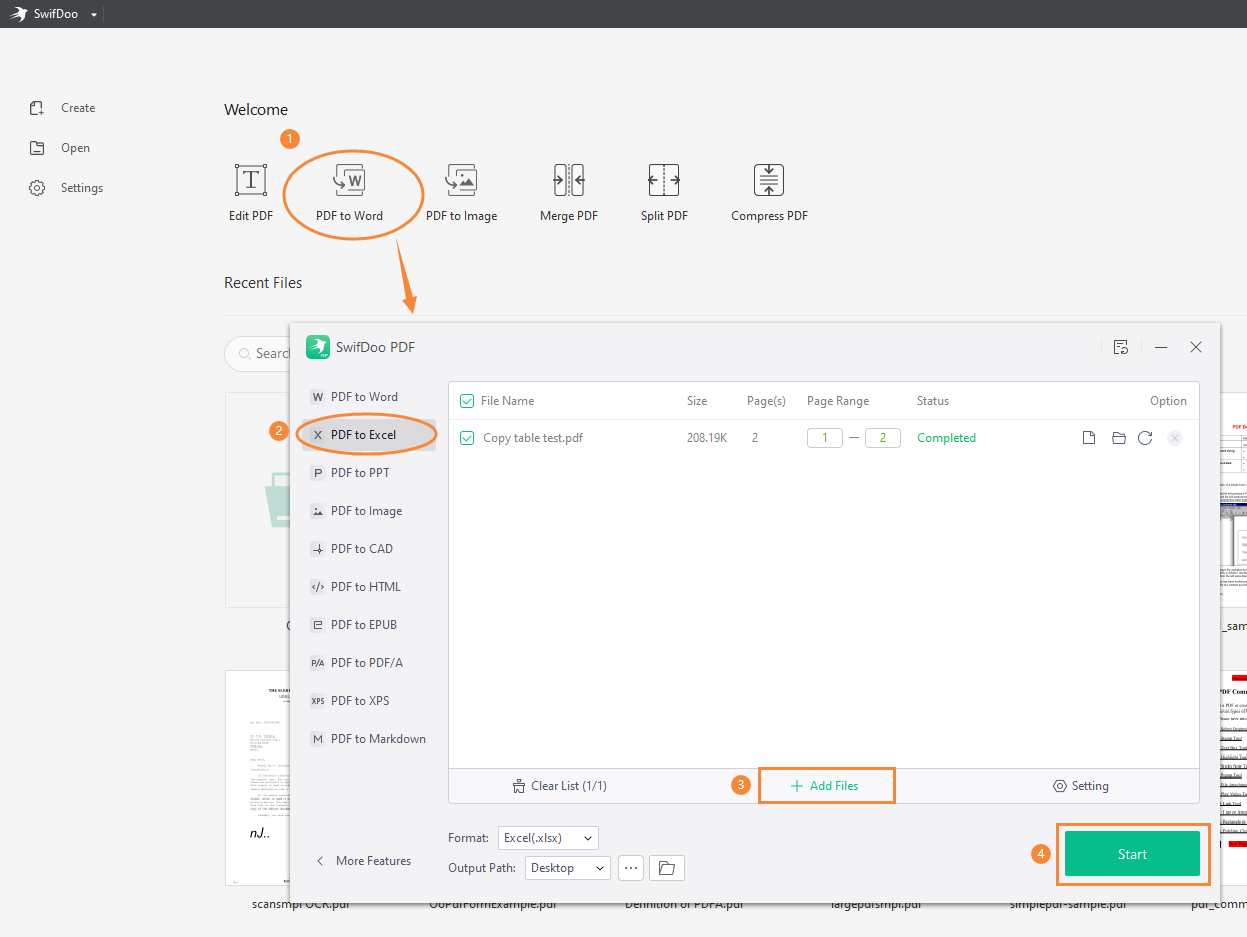Open the output folder icon button
The height and width of the screenshot is (937, 1247).
pyautogui.click(x=667, y=868)
